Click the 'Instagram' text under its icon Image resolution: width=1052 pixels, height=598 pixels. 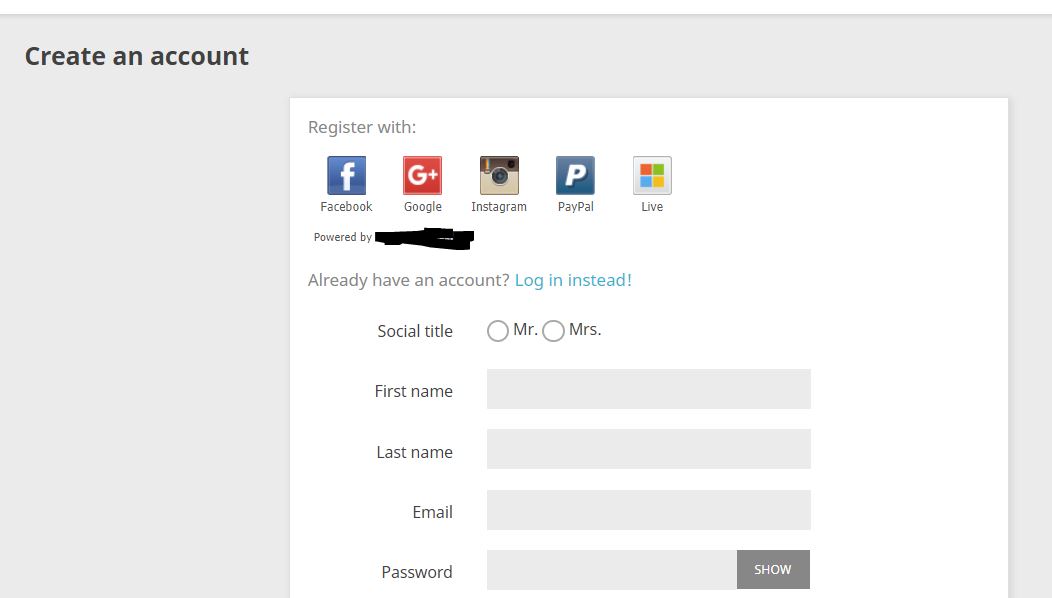[499, 207]
